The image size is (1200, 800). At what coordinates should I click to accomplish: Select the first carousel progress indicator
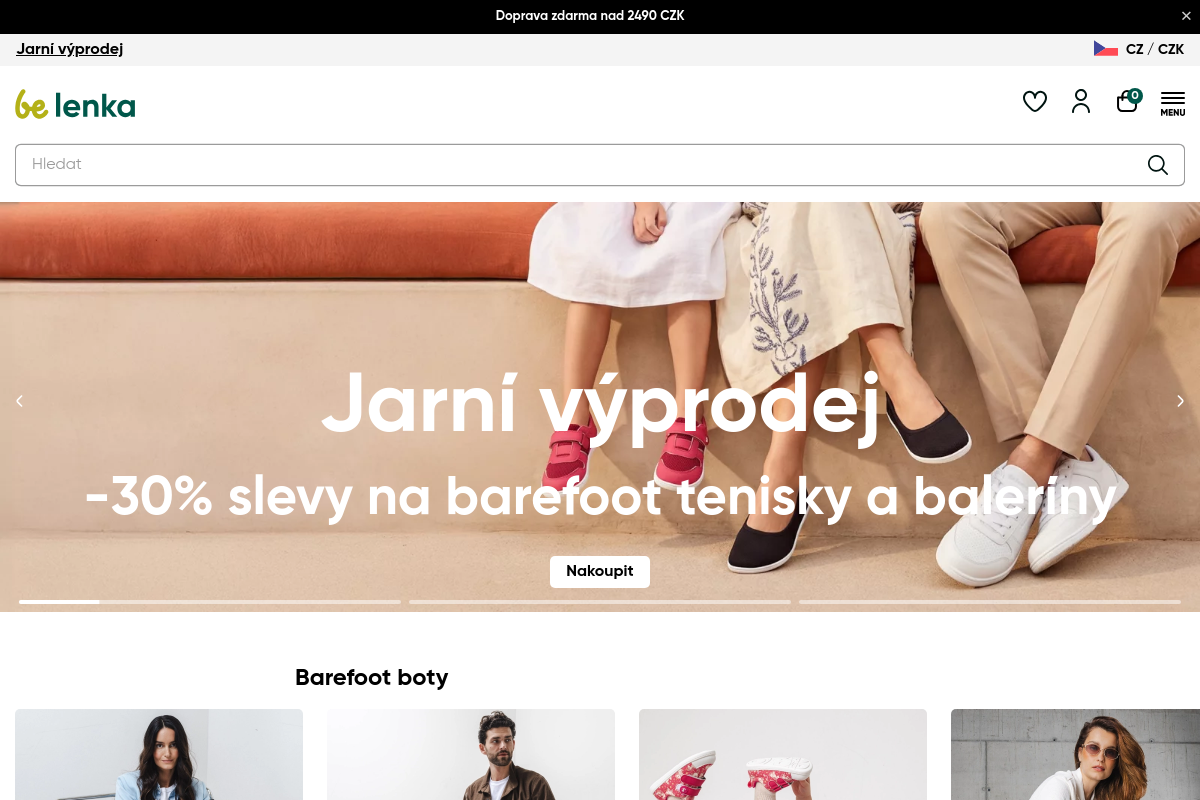(x=209, y=602)
